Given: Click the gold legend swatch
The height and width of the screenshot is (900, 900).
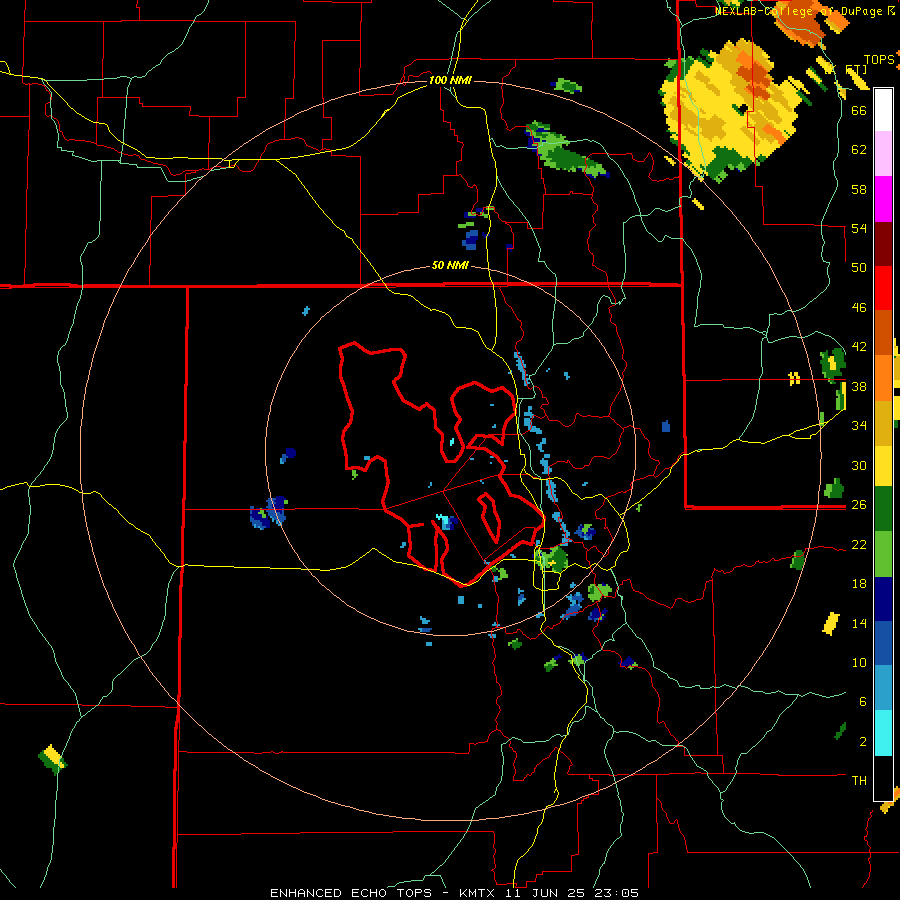Looking at the screenshot, I should pyautogui.click(x=883, y=423).
